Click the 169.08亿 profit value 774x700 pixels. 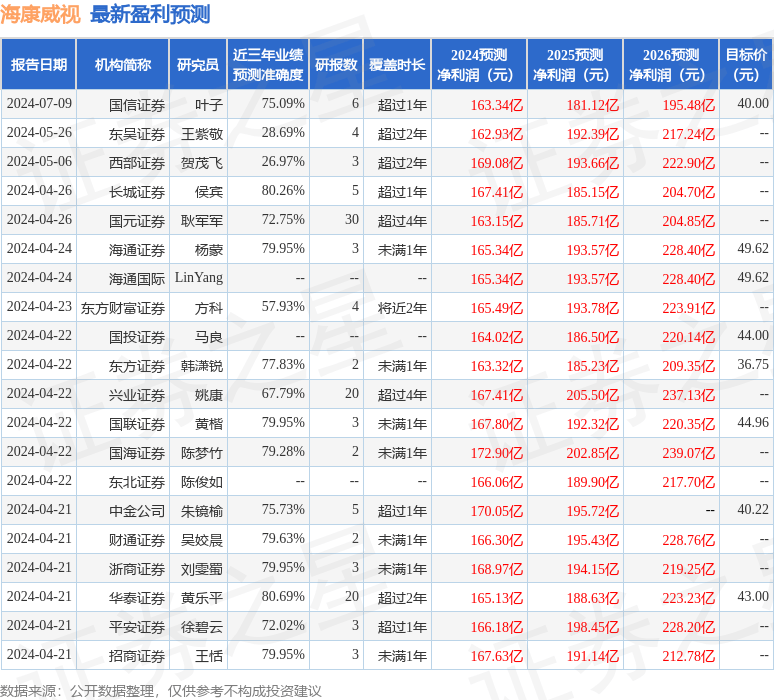[x=497, y=163]
